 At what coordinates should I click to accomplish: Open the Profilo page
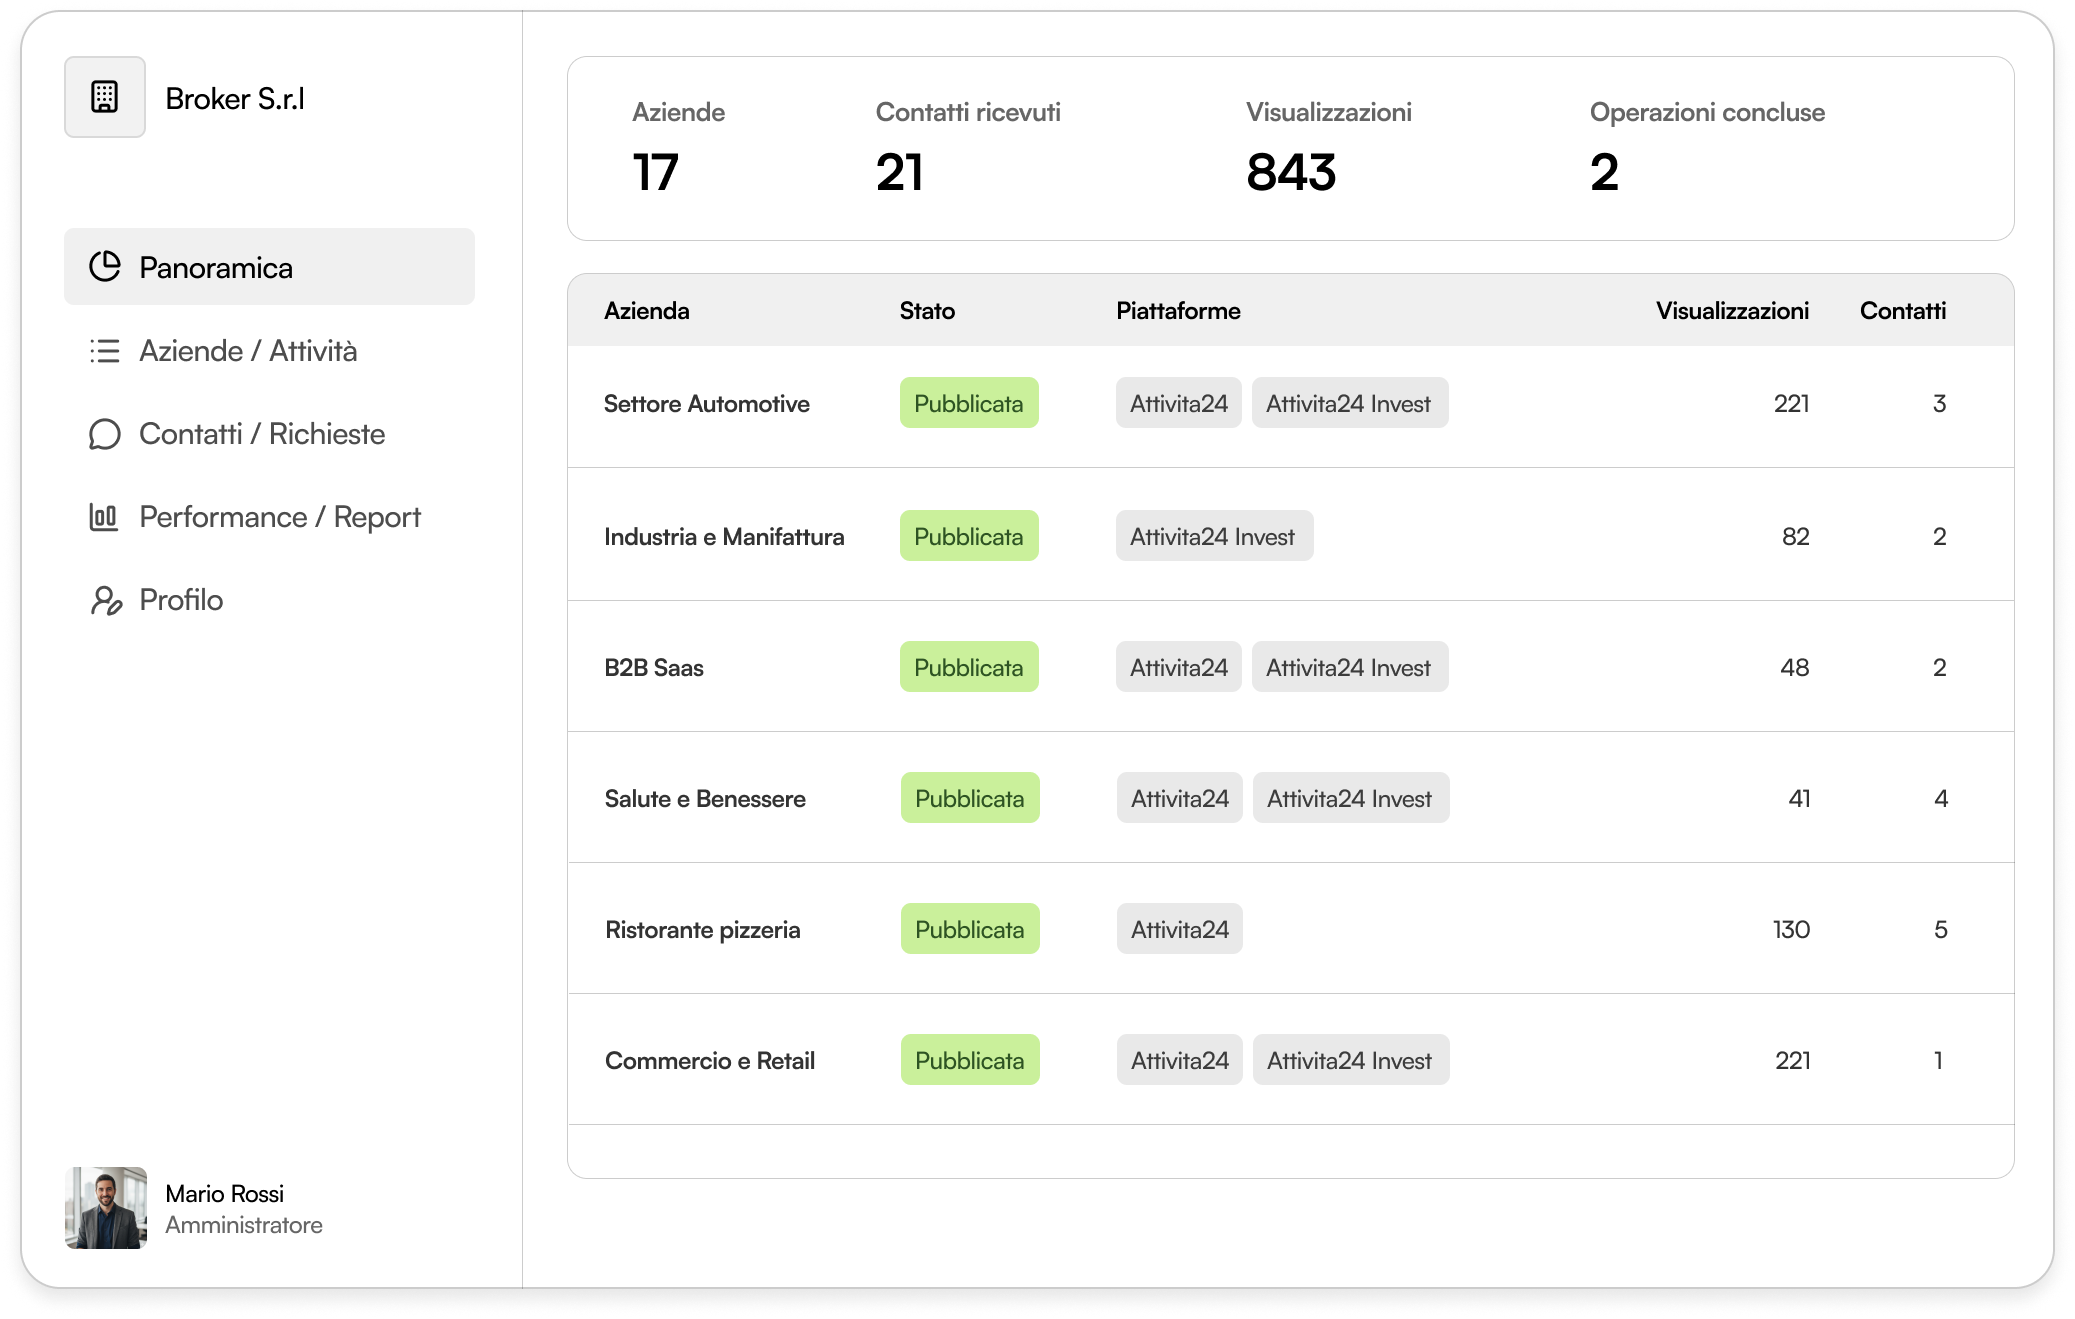tap(181, 600)
